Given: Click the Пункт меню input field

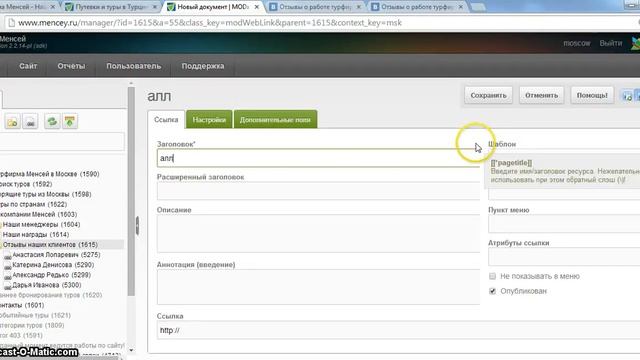Looking at the screenshot, I should tap(564, 224).
